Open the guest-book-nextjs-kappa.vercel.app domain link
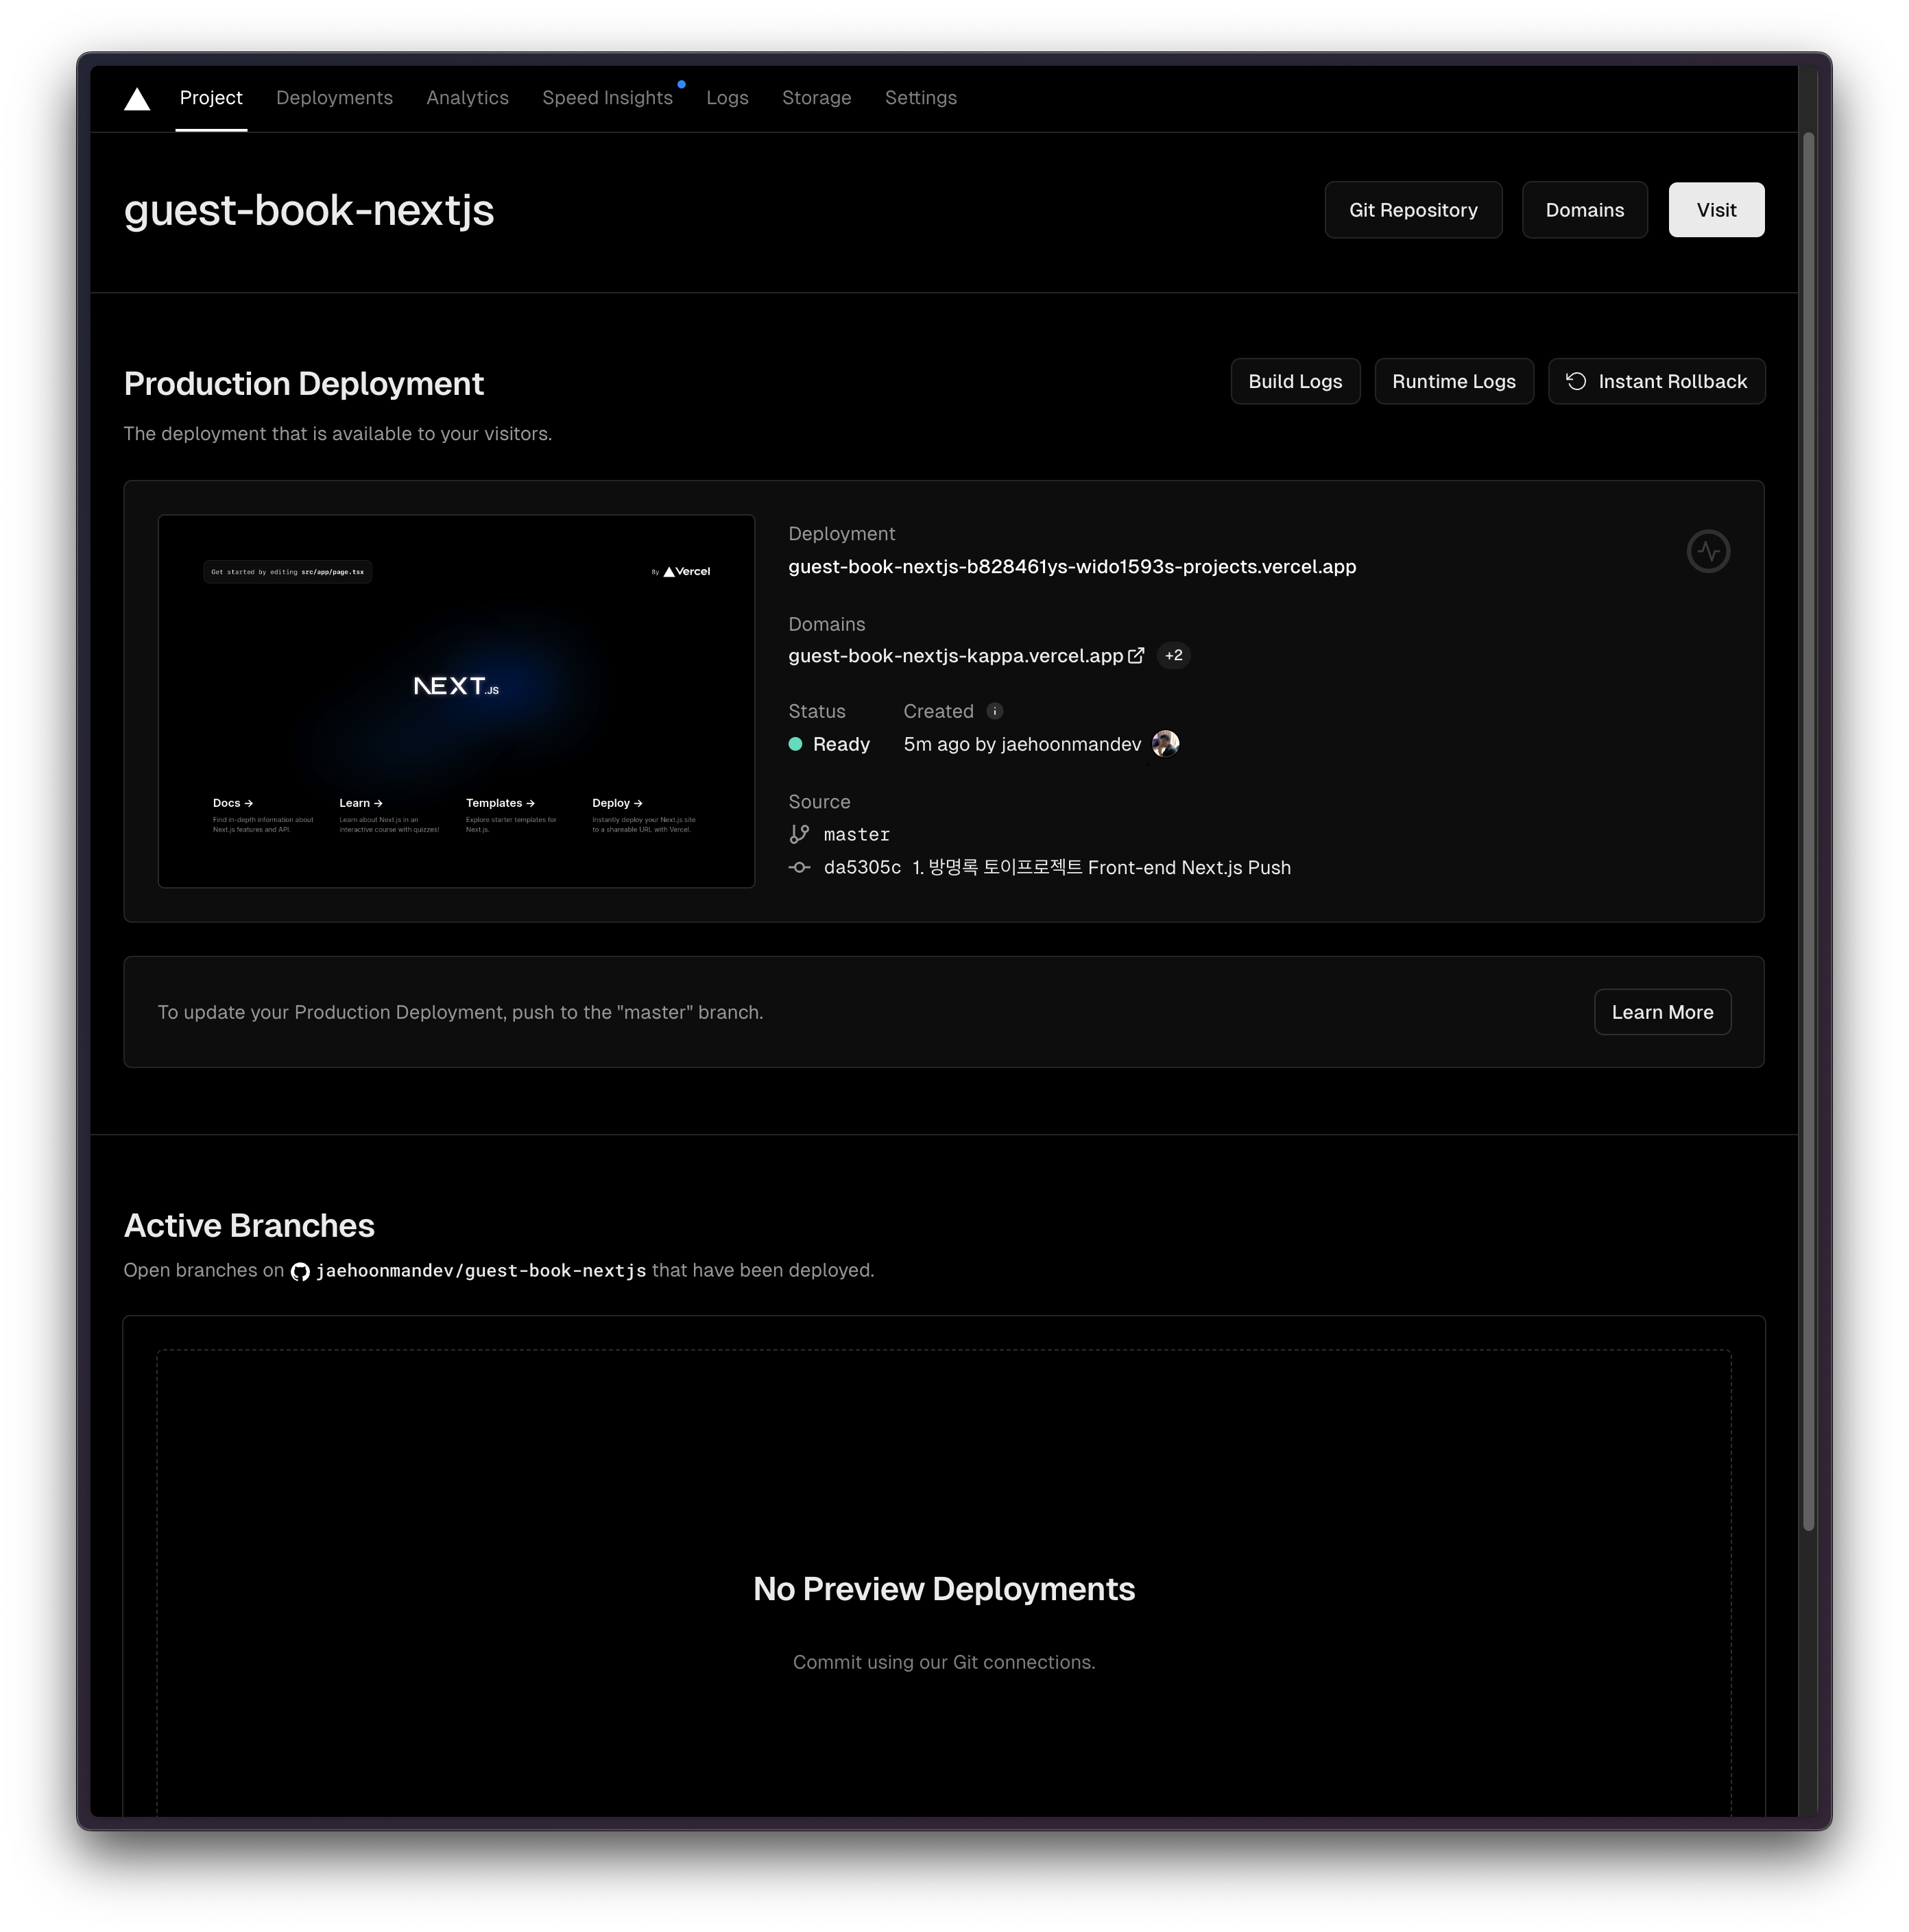The width and height of the screenshot is (1909, 1932). click(955, 656)
